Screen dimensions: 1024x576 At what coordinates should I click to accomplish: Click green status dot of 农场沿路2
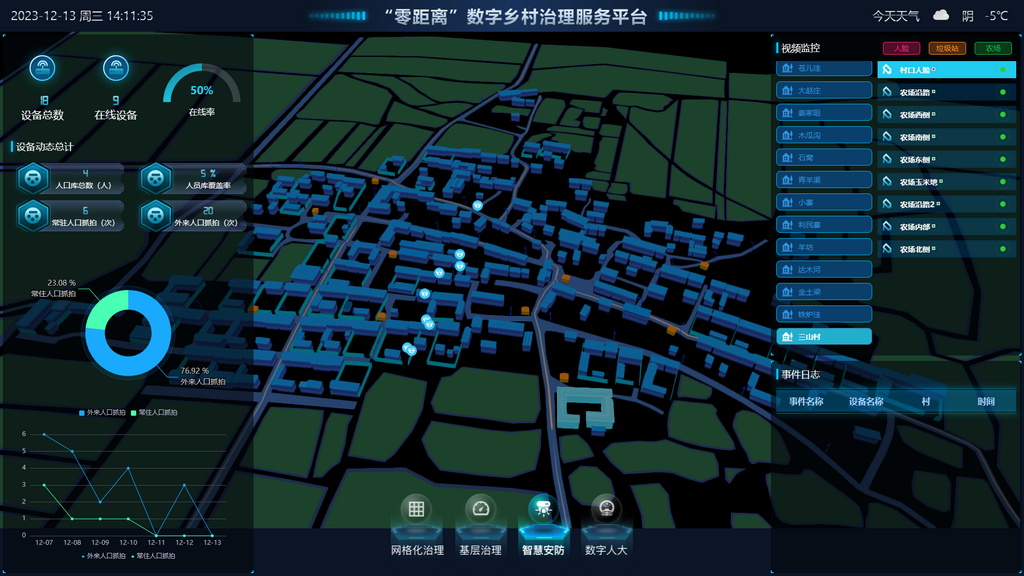(x=1002, y=204)
